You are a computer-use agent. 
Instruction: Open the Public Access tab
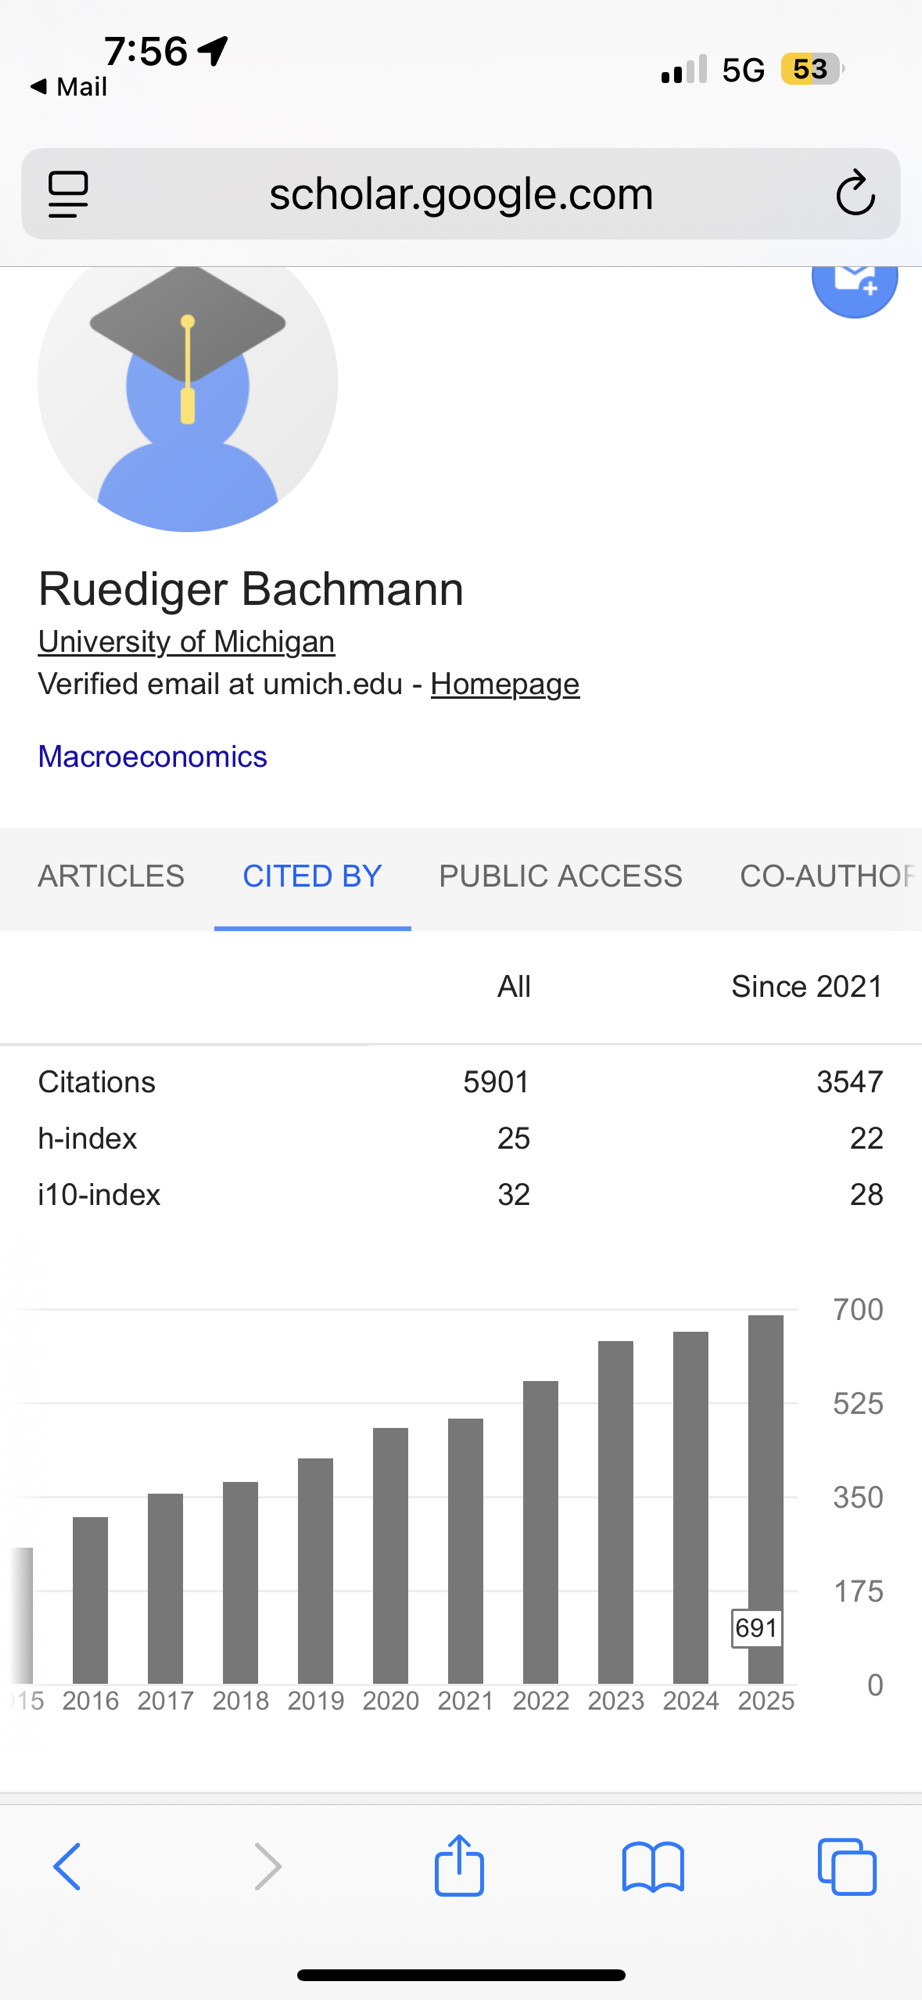point(560,876)
